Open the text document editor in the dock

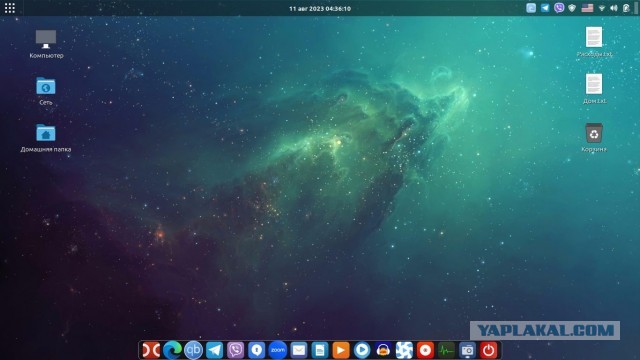(x=320, y=350)
